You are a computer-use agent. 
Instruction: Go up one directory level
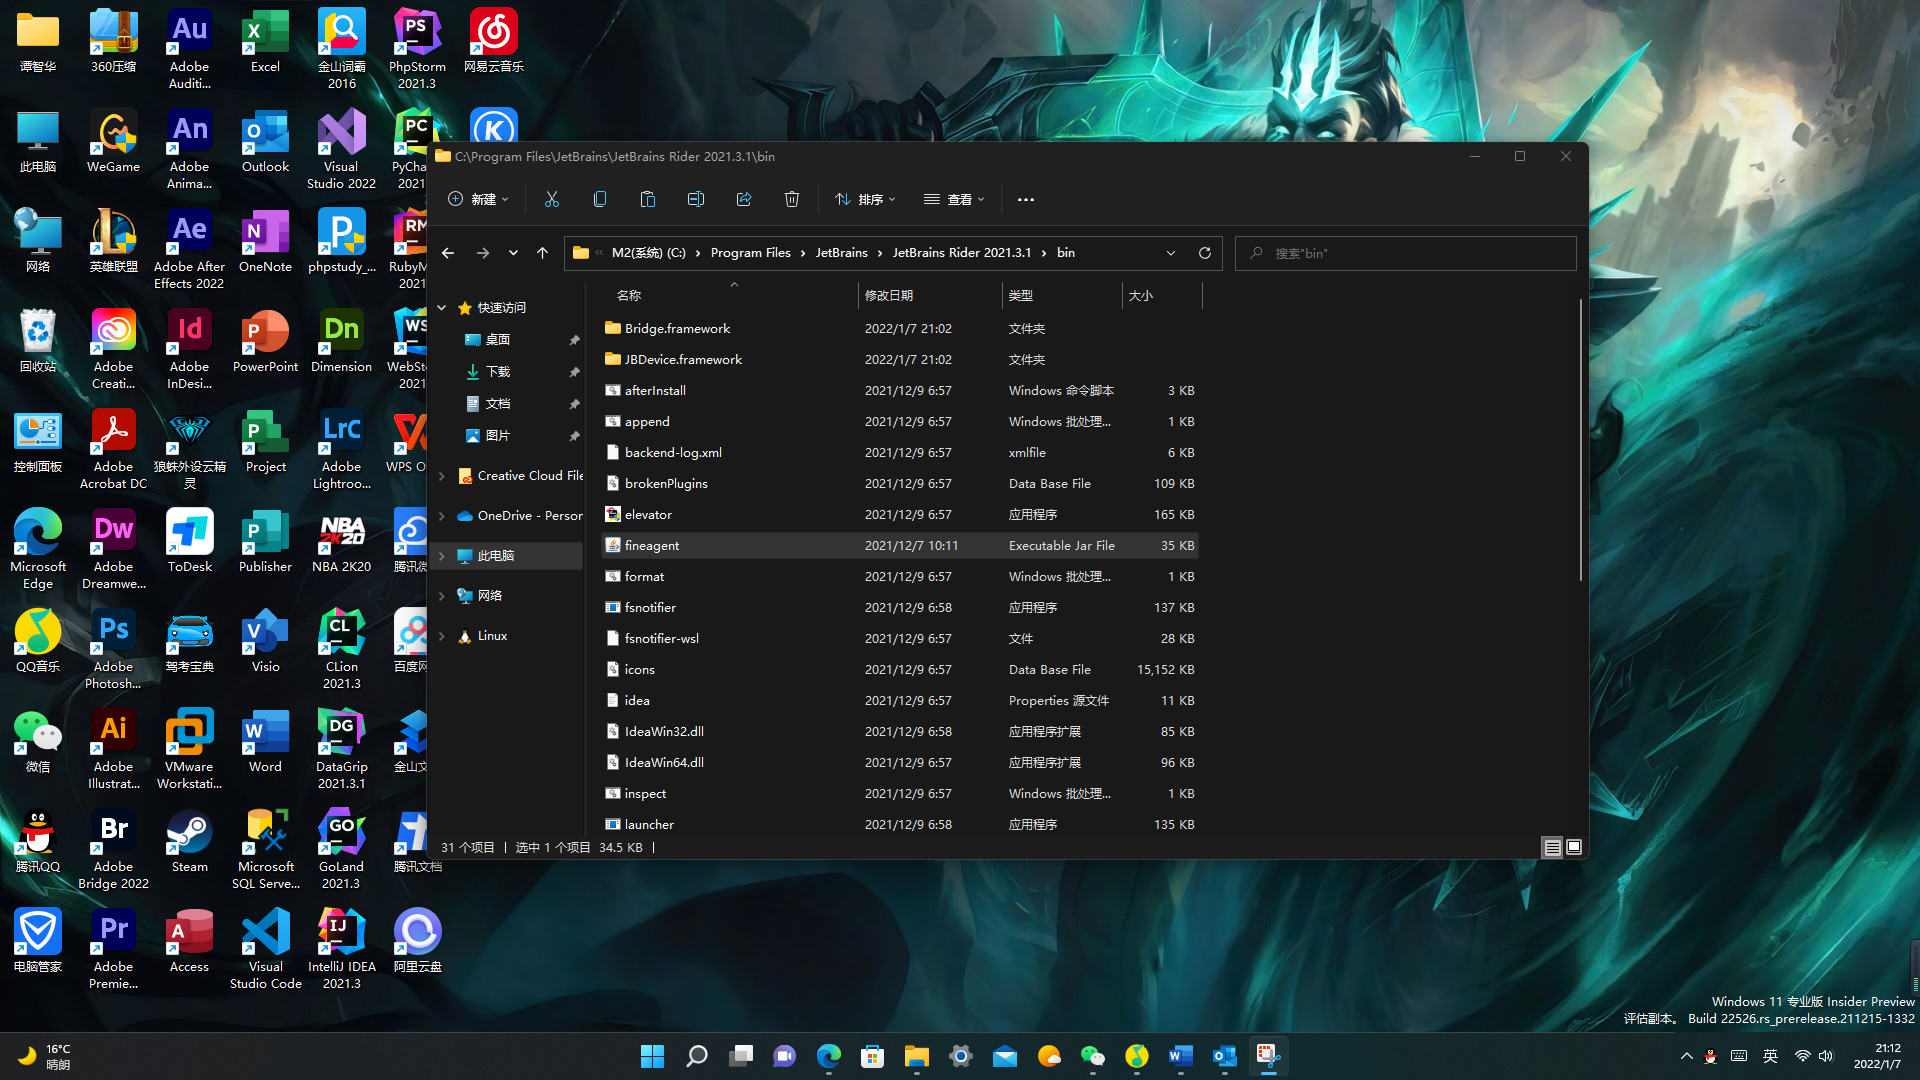click(542, 253)
